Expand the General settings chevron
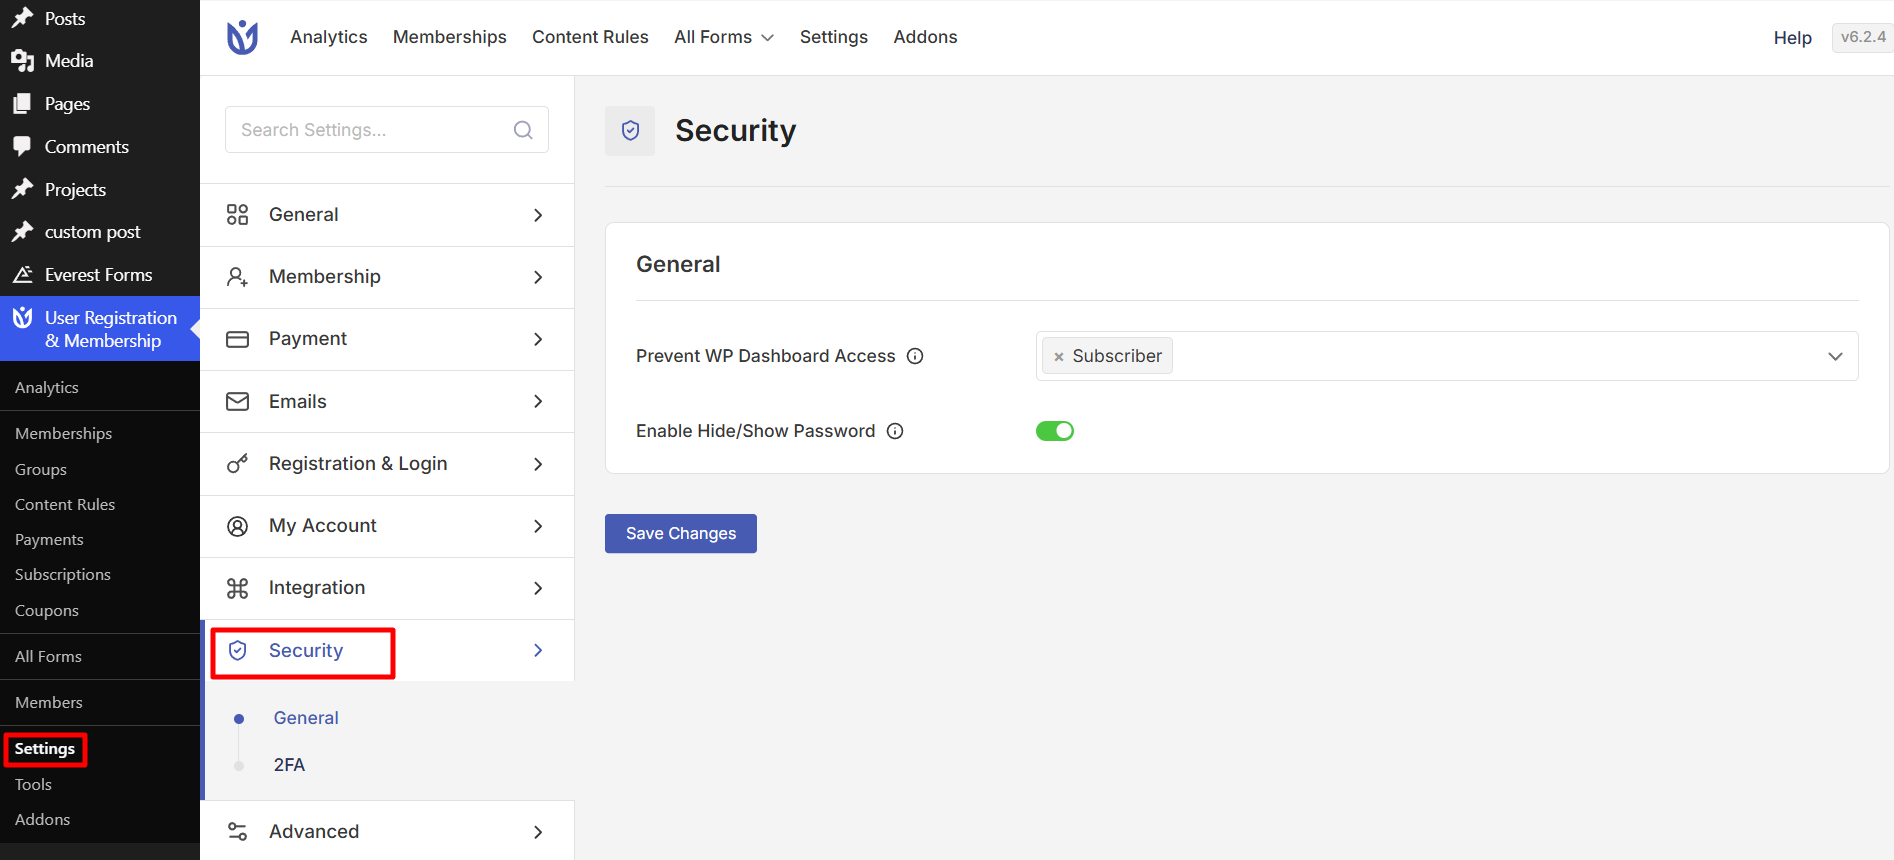This screenshot has height=860, width=1894. pos(538,215)
